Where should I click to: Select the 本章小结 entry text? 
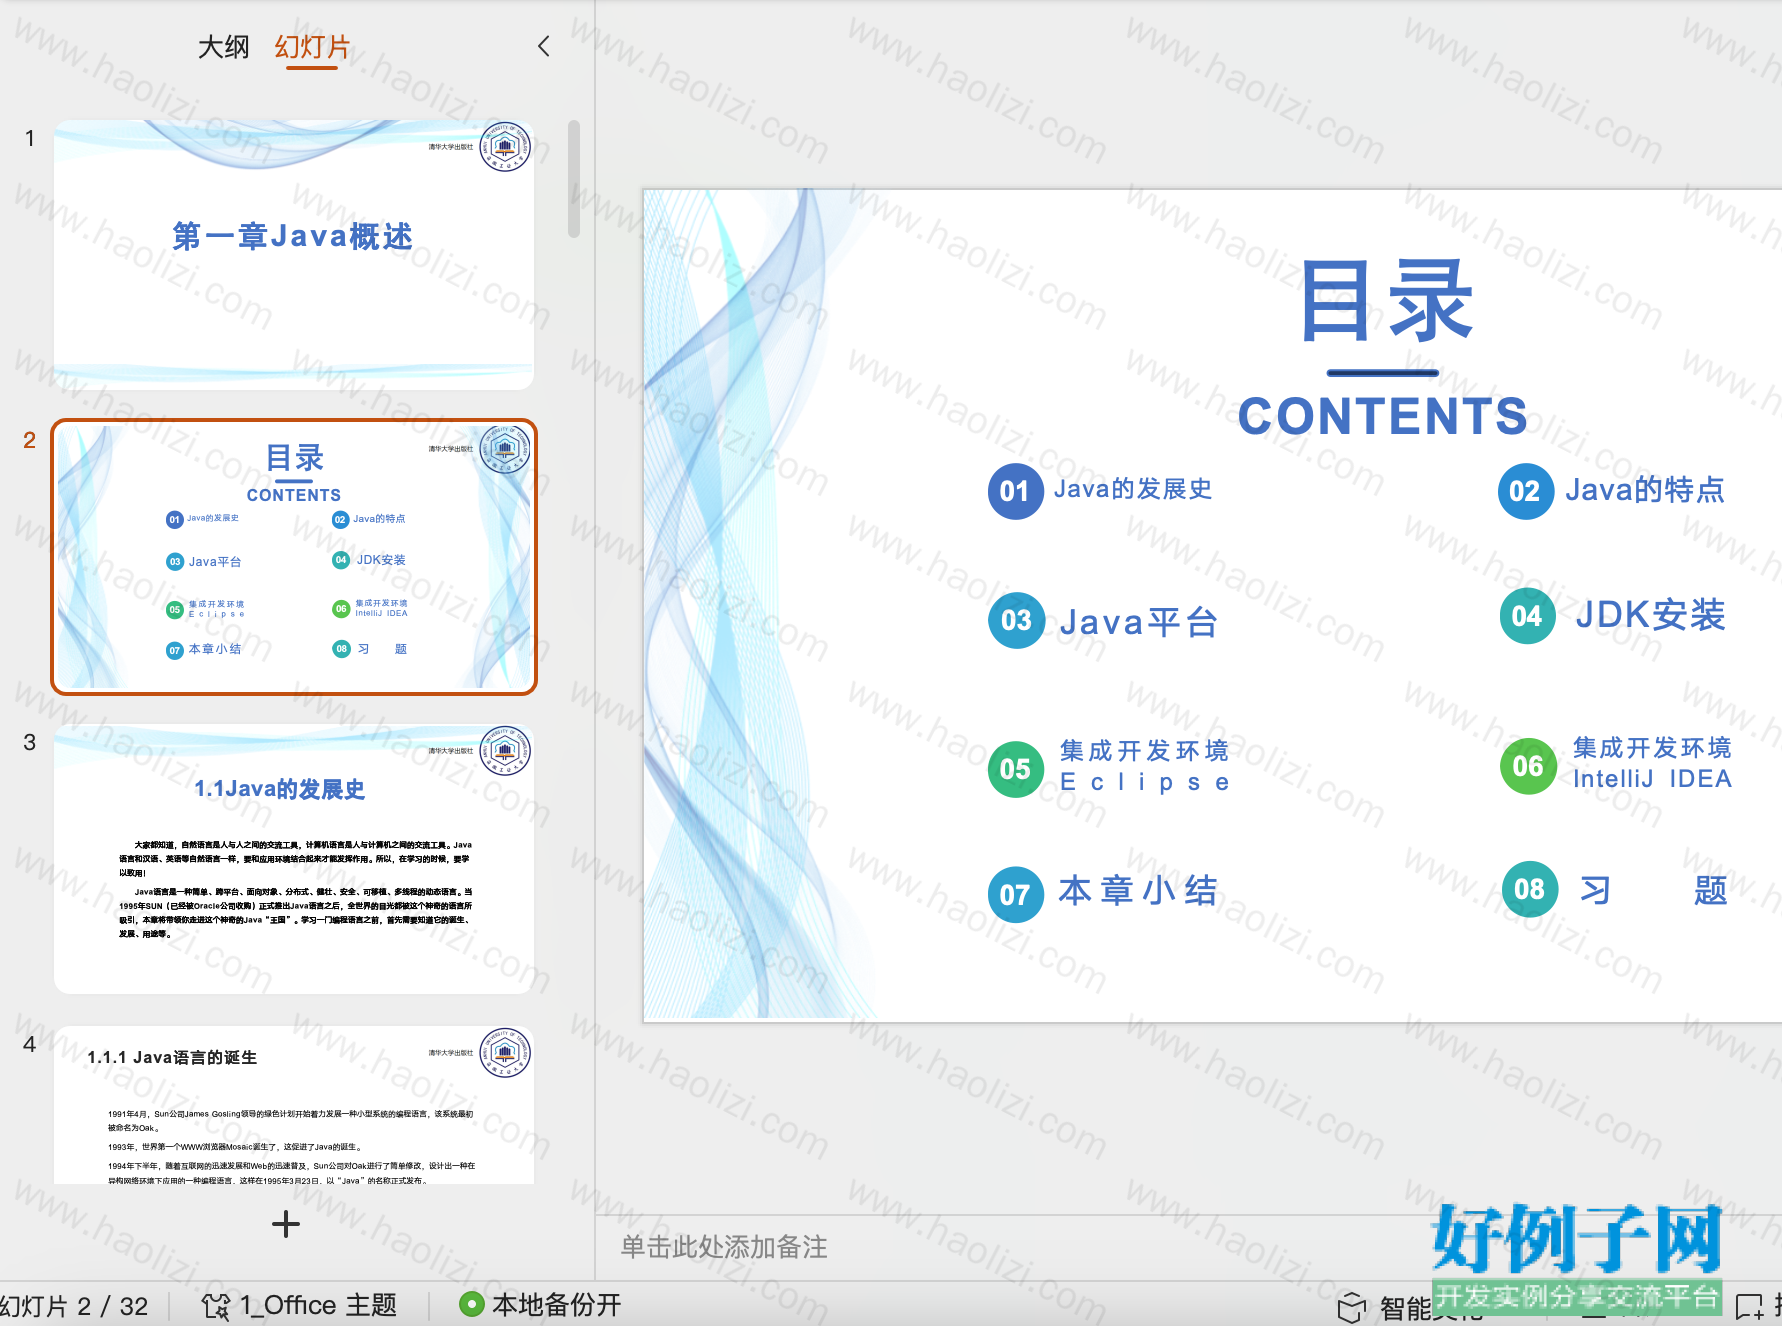1138,890
